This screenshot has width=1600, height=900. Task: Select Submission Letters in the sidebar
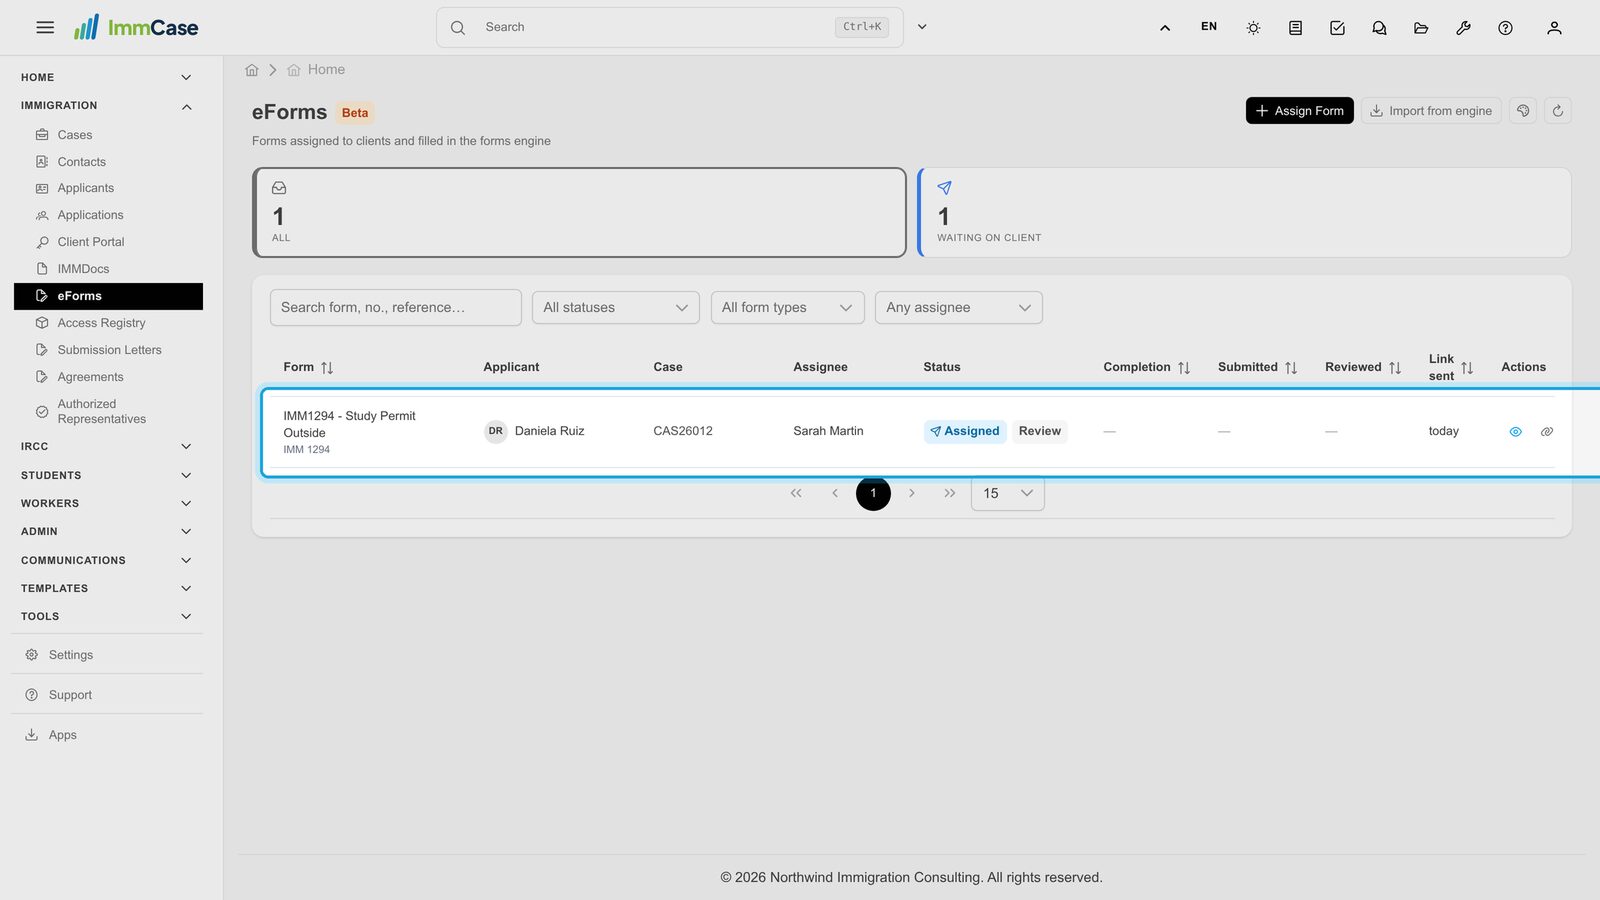tap(108, 350)
